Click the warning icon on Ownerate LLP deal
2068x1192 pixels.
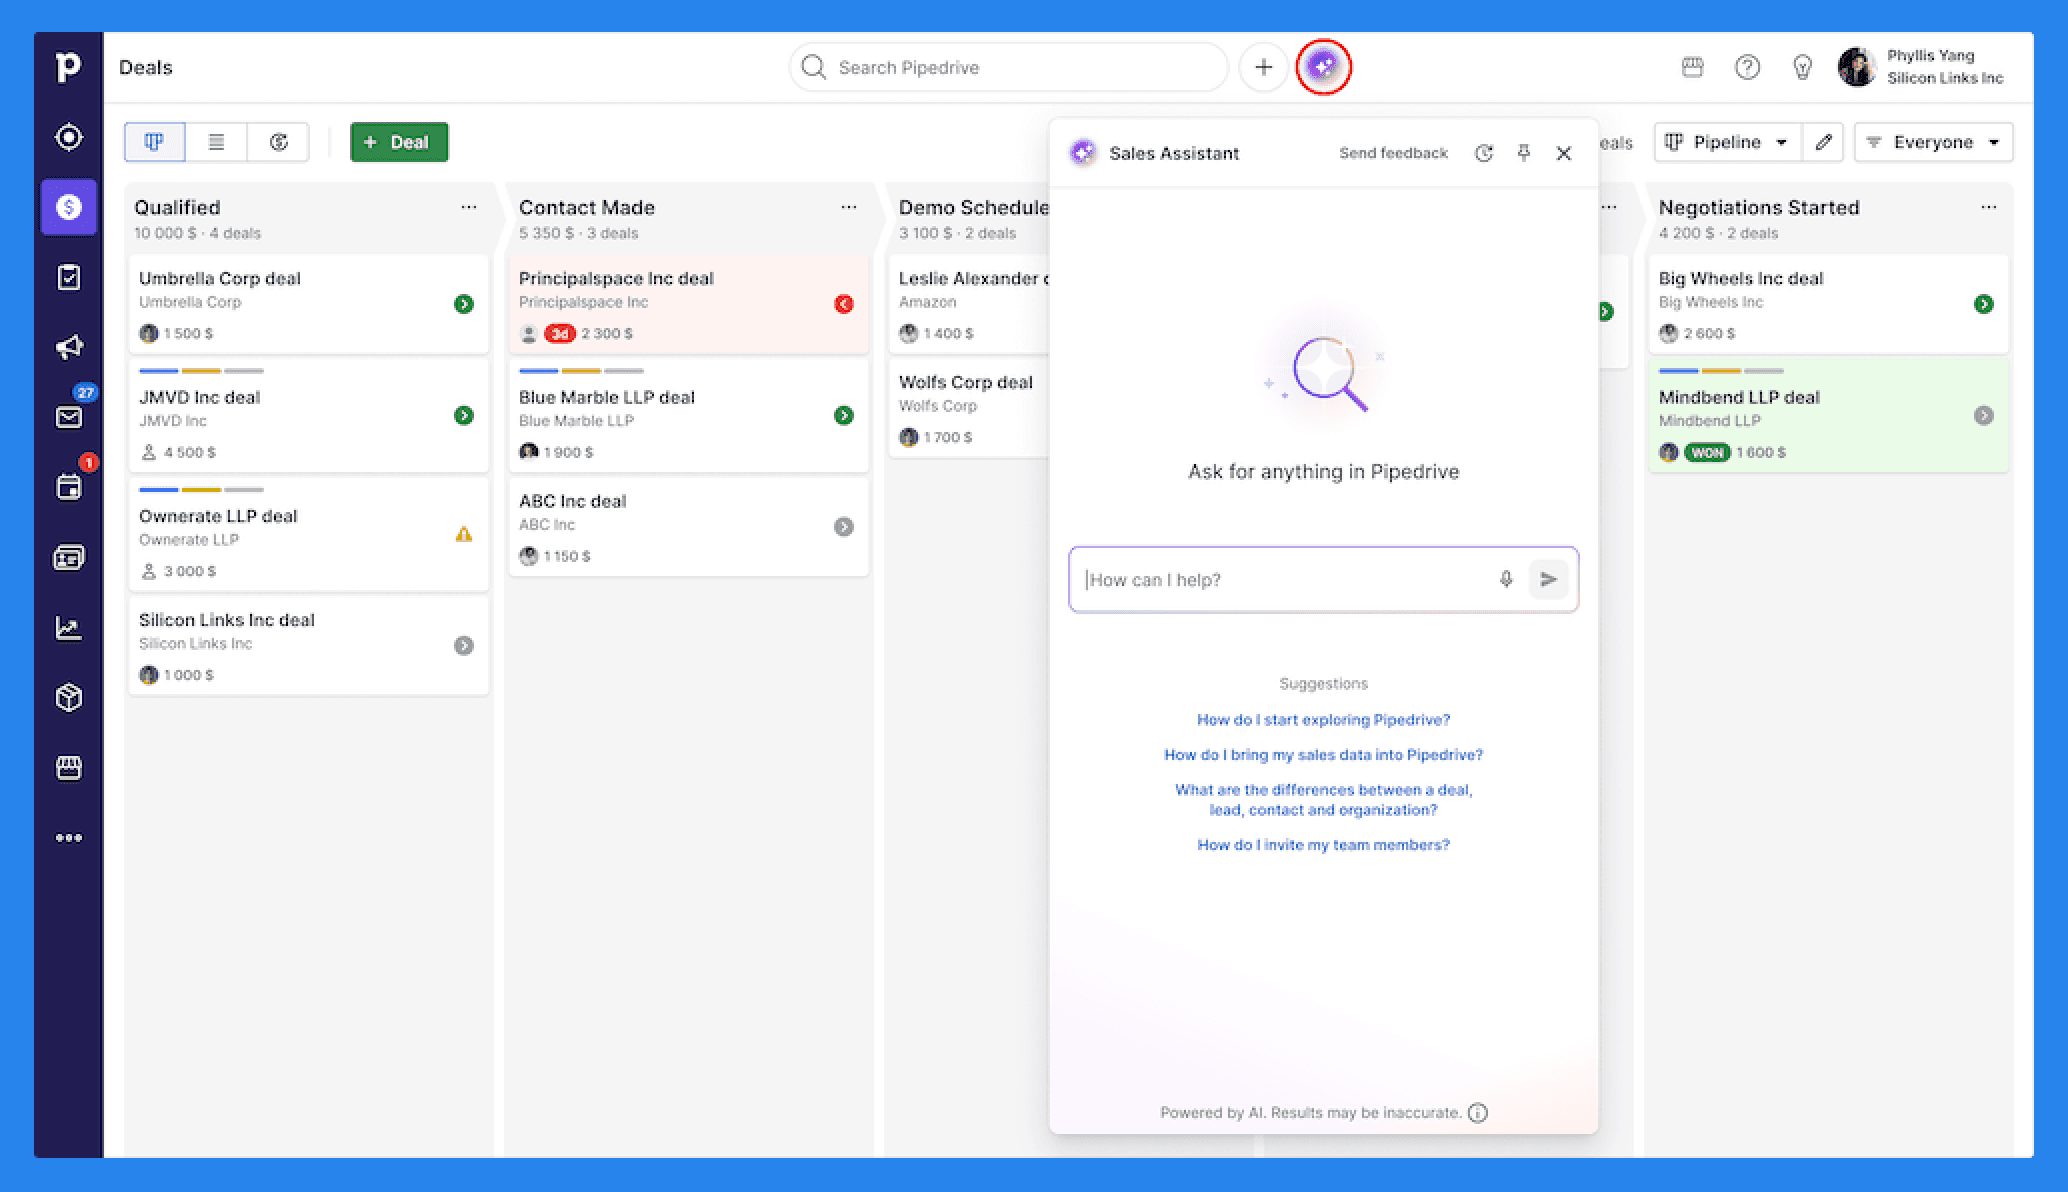[x=464, y=534]
